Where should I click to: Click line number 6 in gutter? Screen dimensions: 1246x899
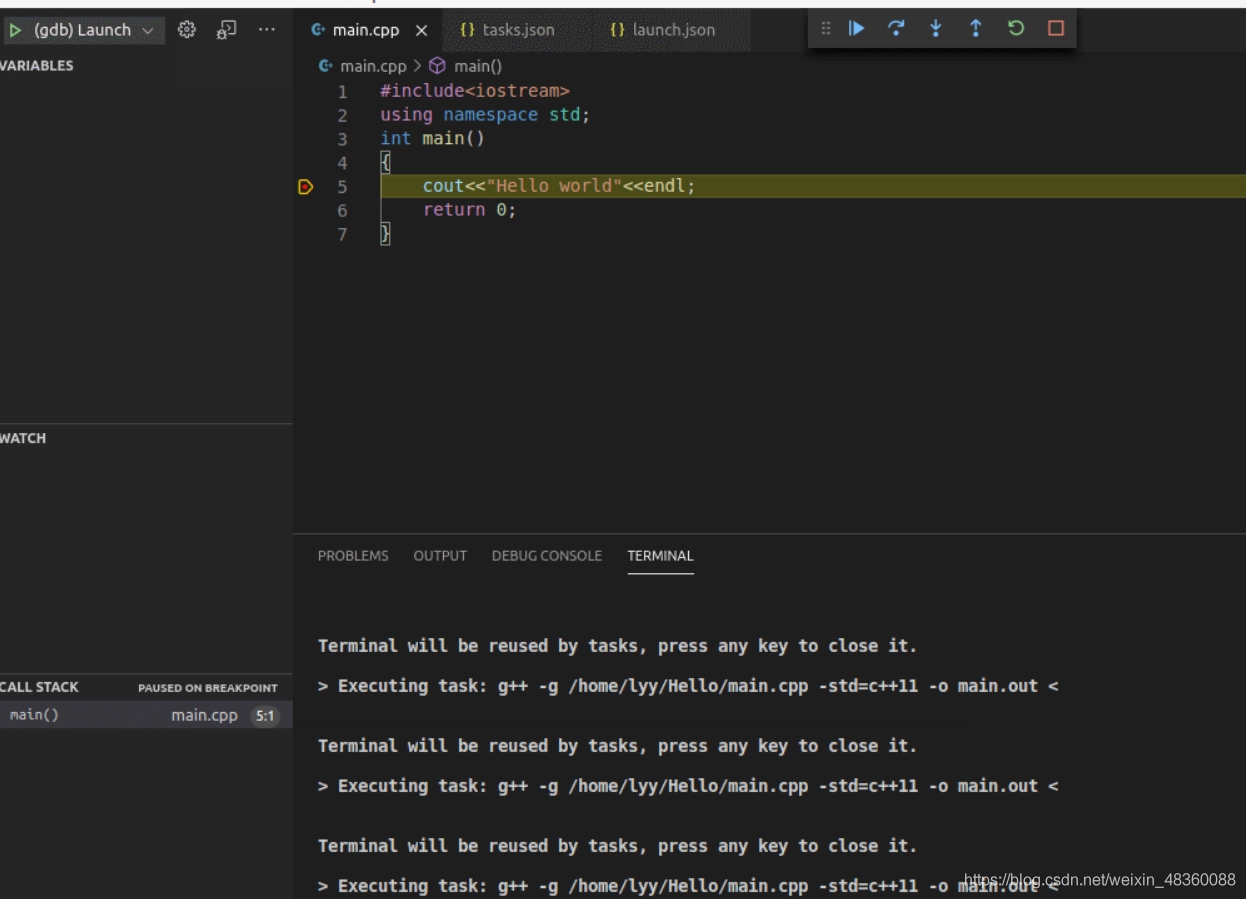(342, 210)
